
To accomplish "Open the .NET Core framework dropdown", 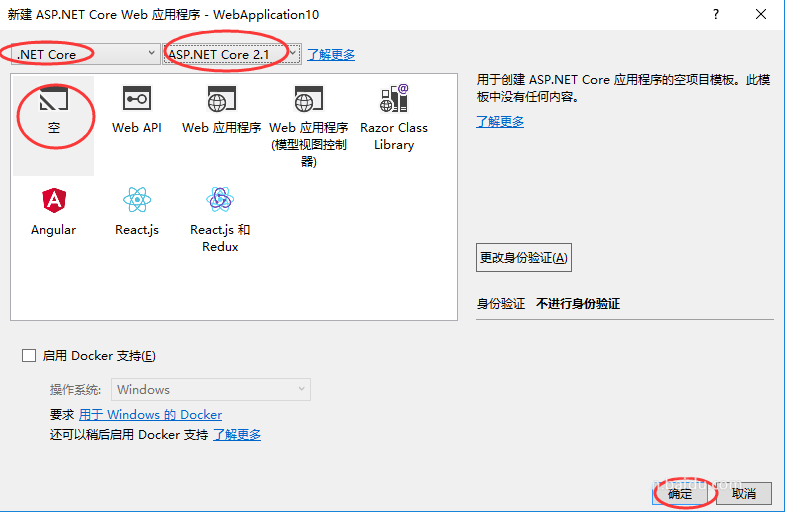I will (85, 54).
